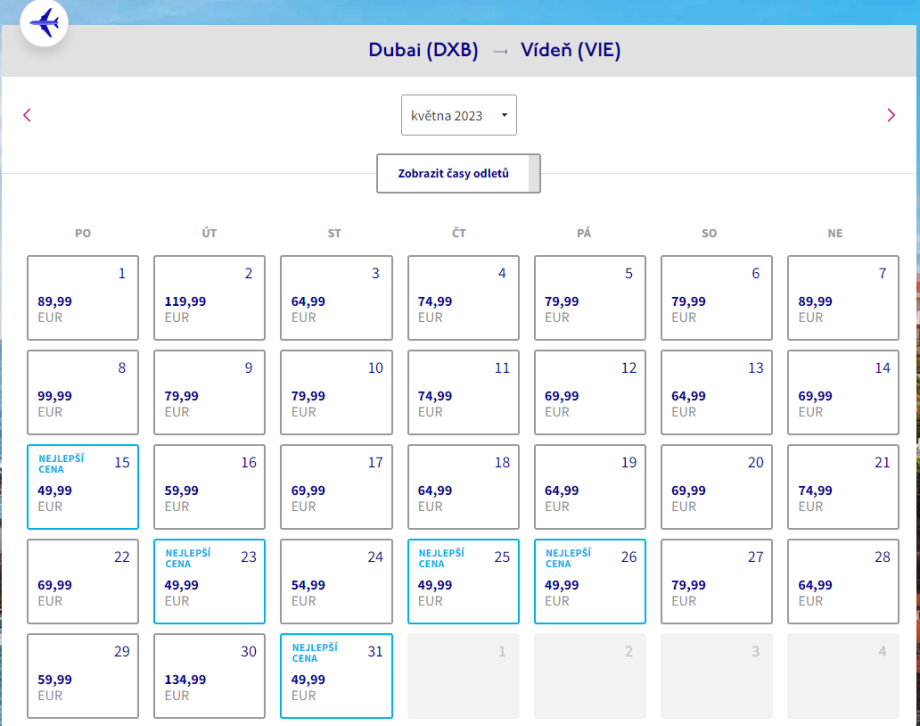This screenshot has width=920, height=726.
Task: Go to next month with right arrow
Action: [891, 115]
